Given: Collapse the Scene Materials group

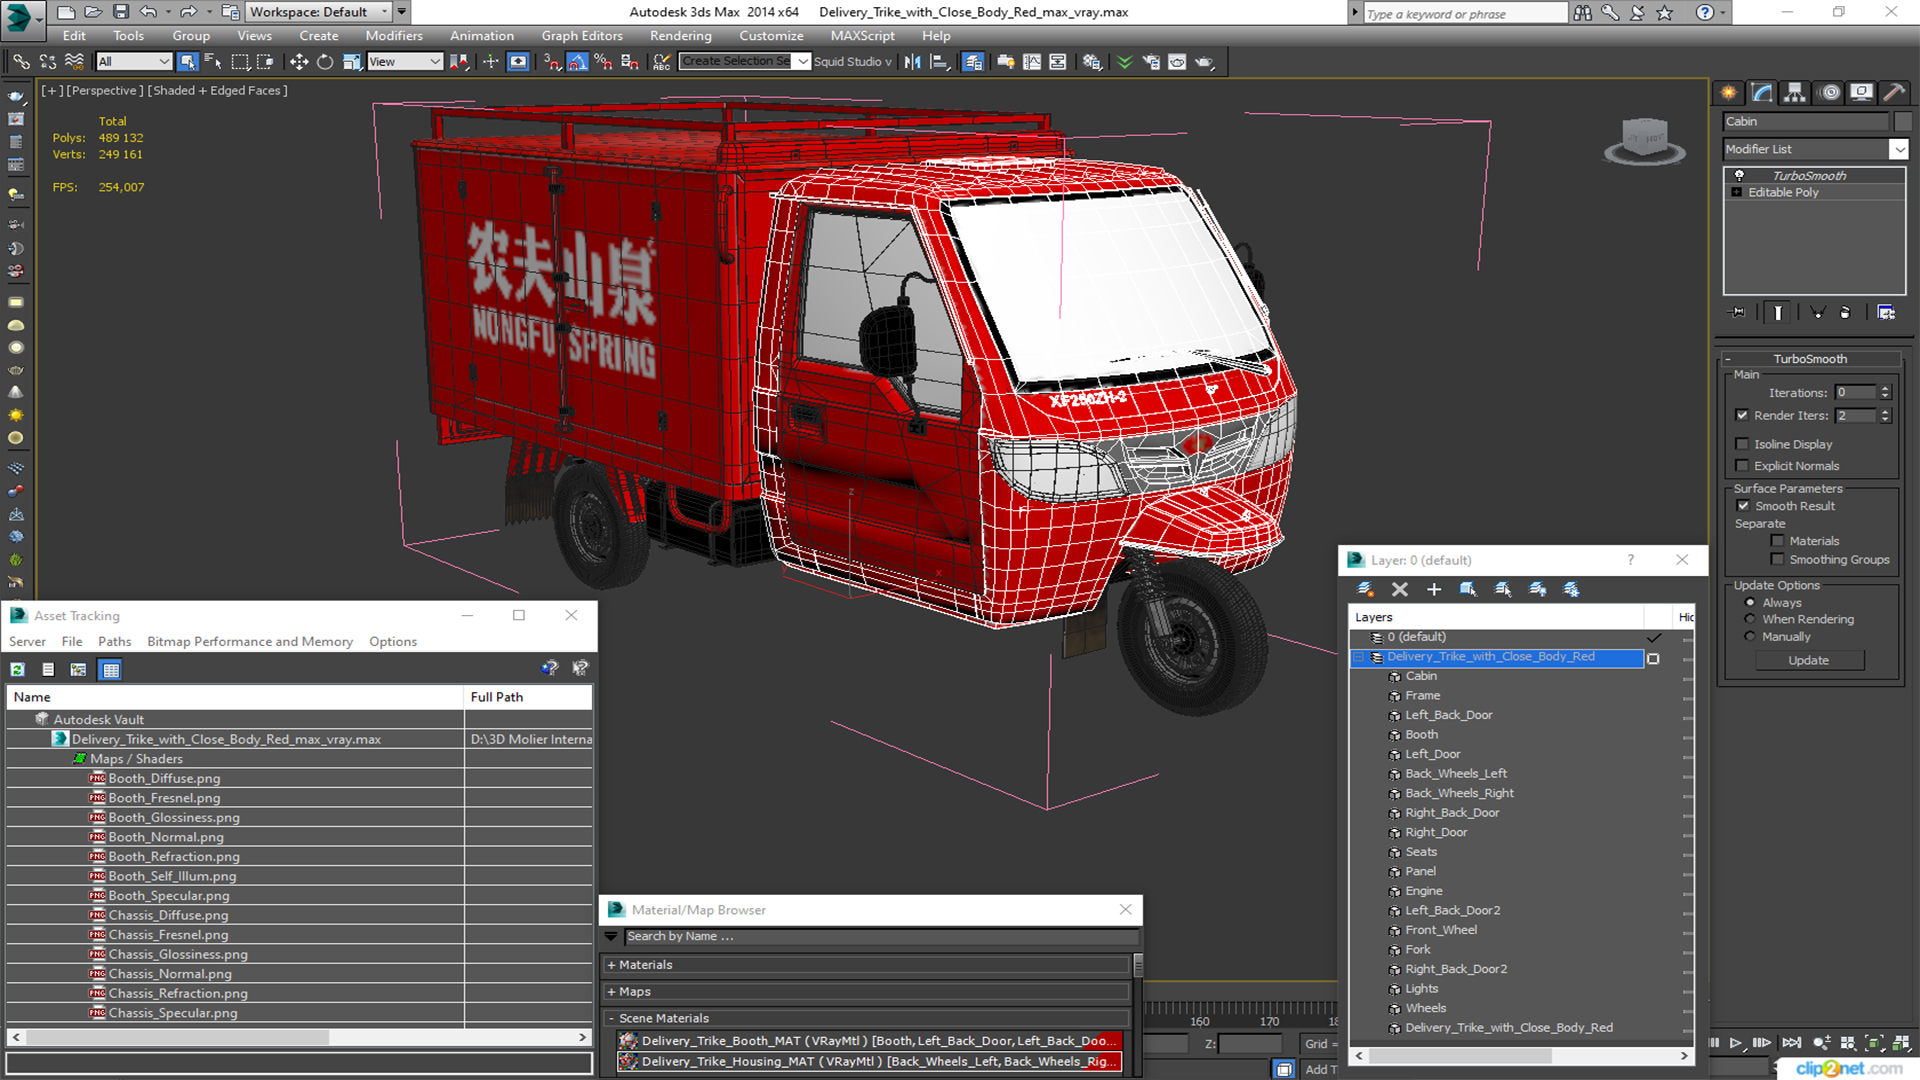Looking at the screenshot, I should pos(611,1018).
